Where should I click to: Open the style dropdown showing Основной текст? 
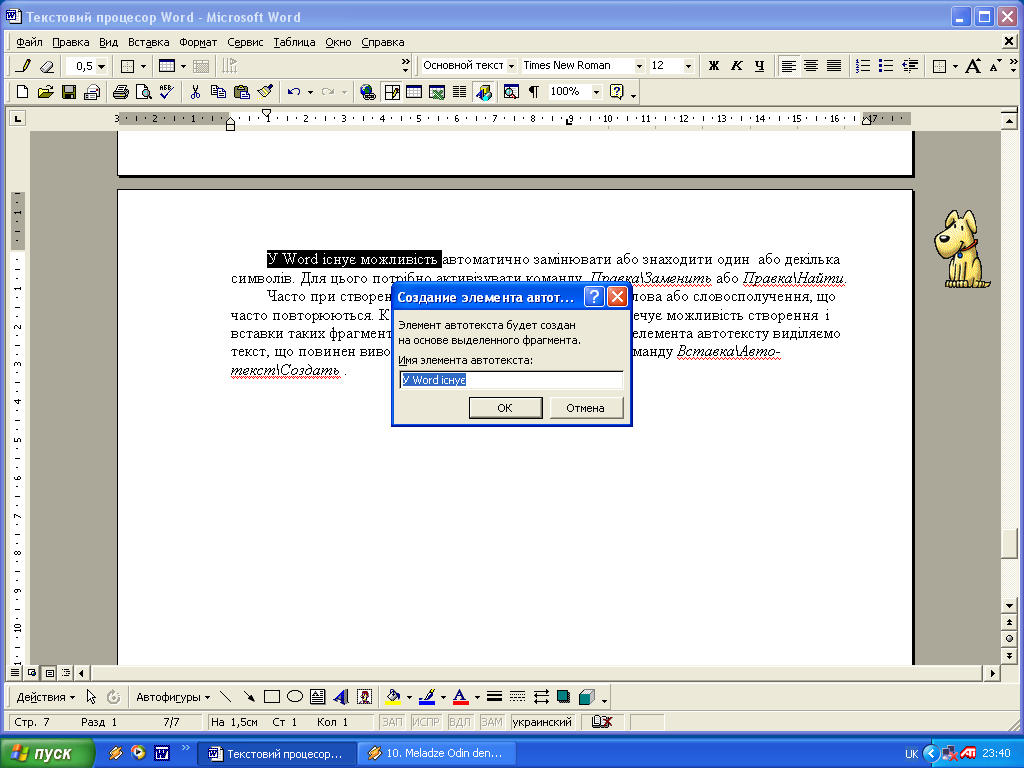(x=511, y=66)
